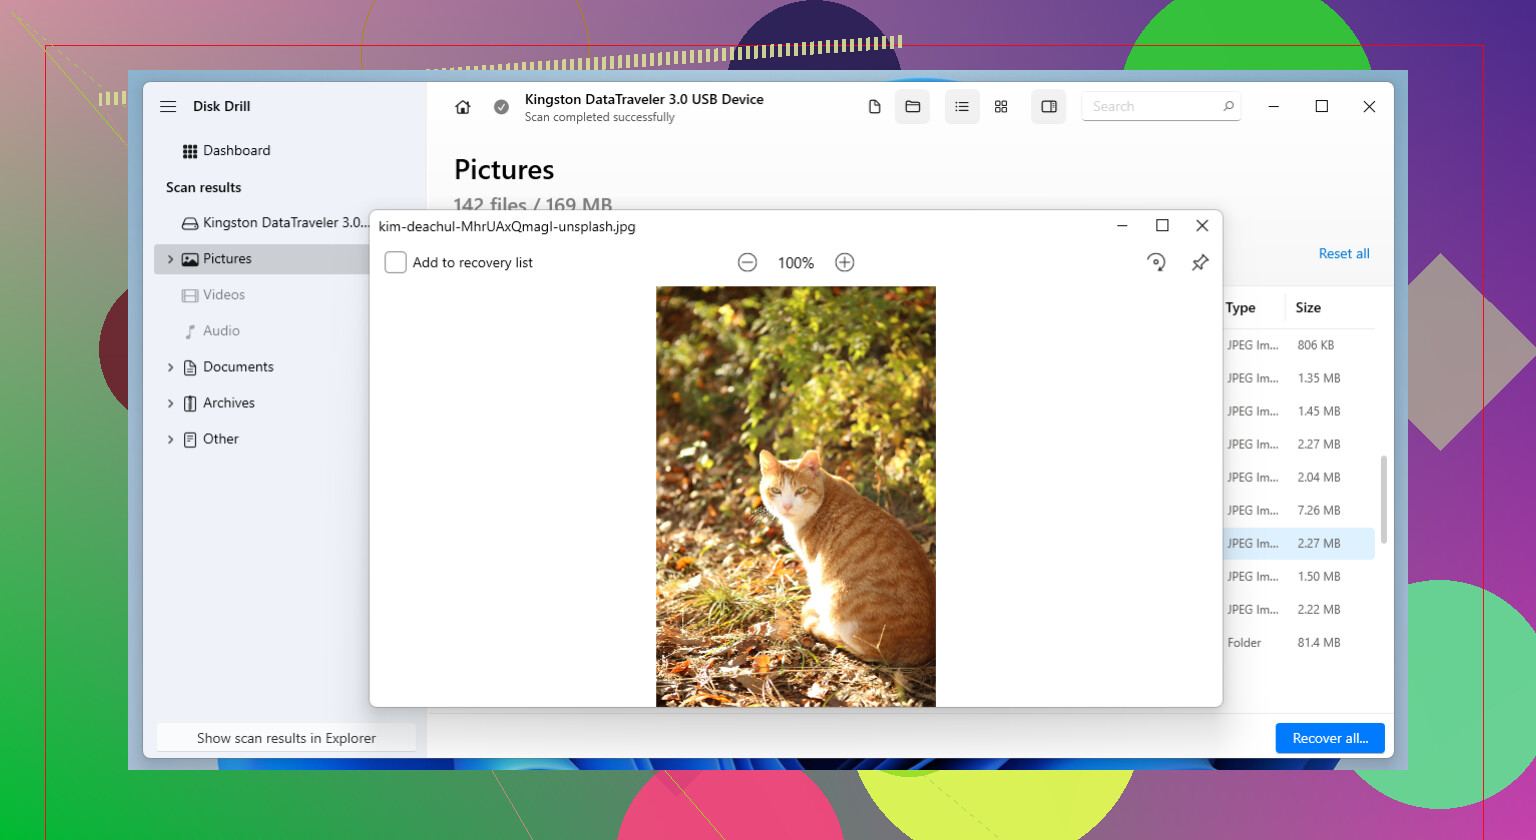Viewport: 1536px width, 840px height.
Task: Select the Folder row sized 81.4 MB
Action: coord(1298,642)
